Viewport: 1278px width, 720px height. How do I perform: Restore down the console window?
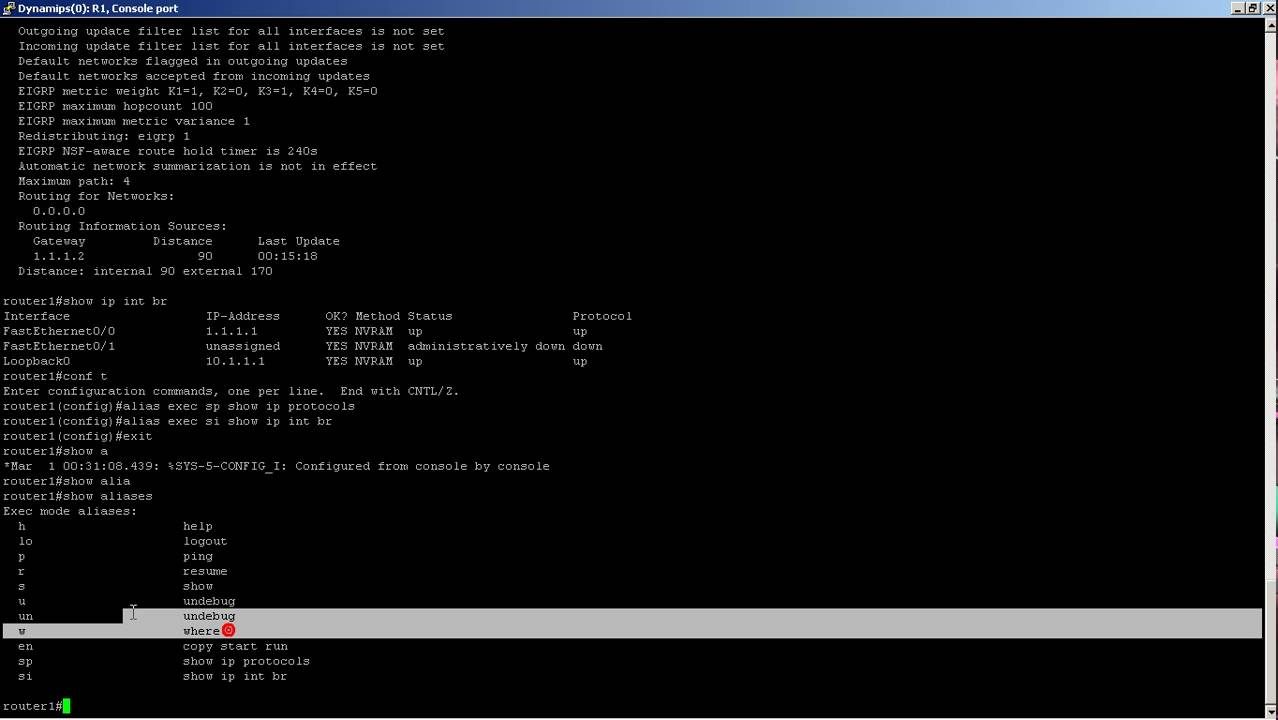pyautogui.click(x=1252, y=8)
